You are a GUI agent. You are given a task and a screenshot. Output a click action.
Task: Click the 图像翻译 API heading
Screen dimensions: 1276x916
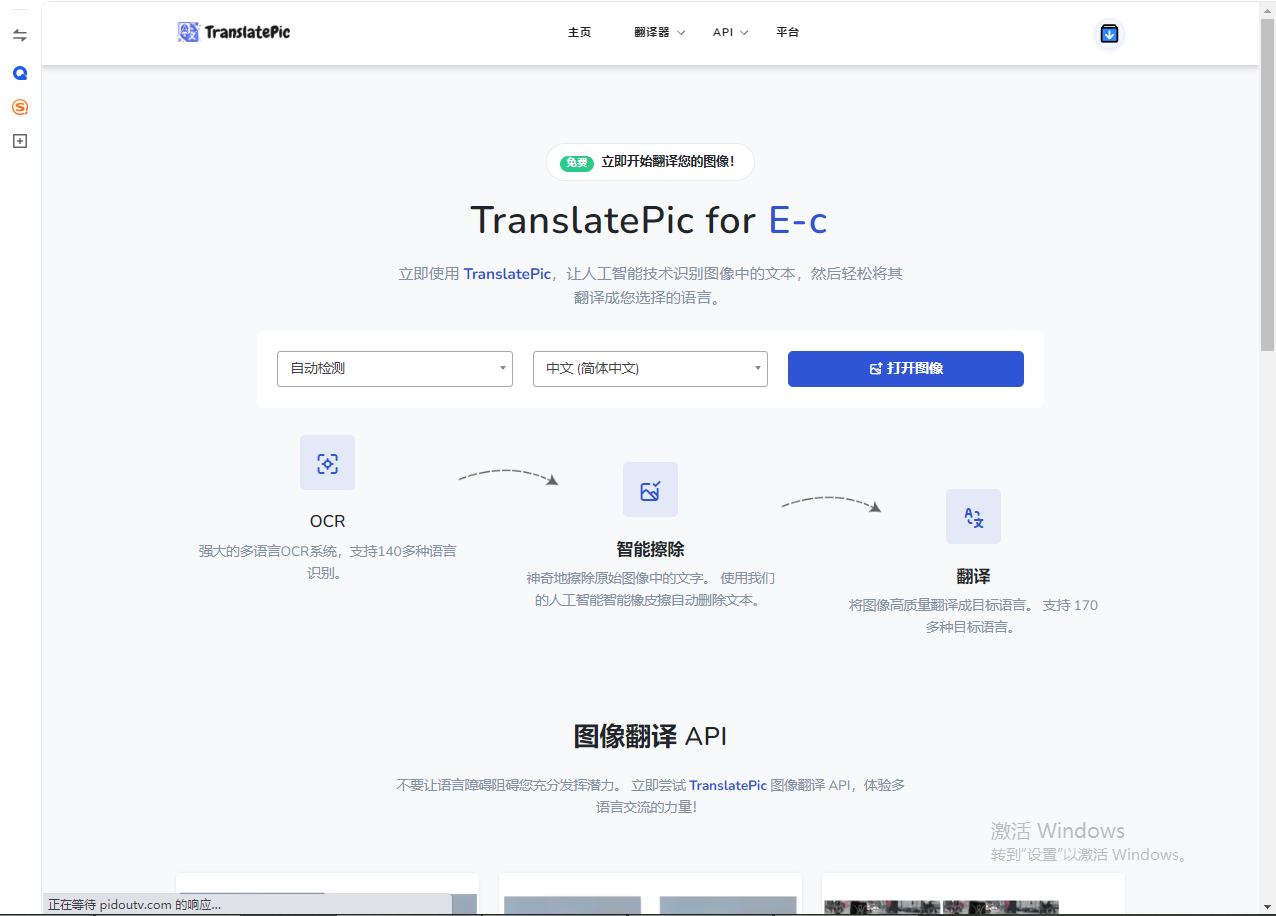(650, 737)
